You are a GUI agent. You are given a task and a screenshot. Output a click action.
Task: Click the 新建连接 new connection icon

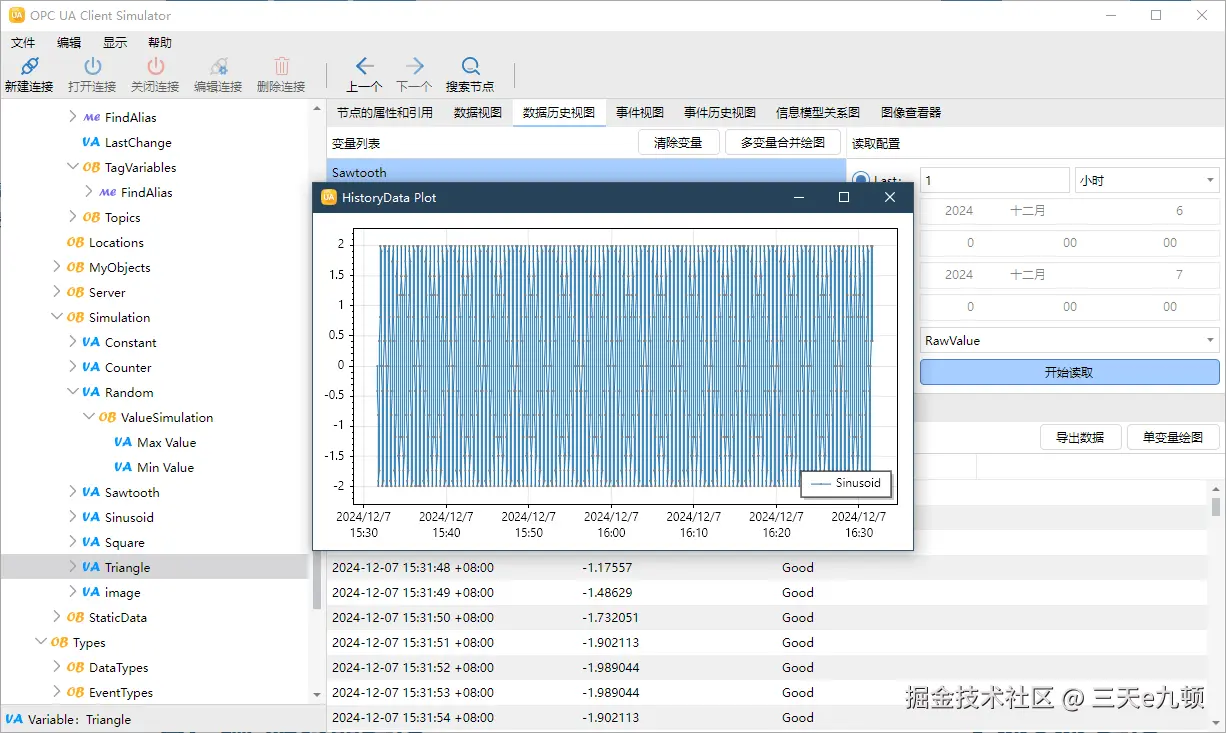pos(29,67)
